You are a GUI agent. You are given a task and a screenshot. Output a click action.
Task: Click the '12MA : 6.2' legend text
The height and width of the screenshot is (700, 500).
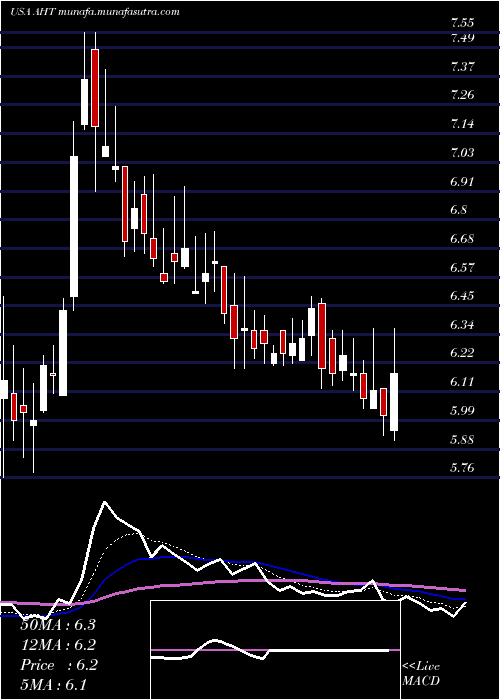(x=58, y=645)
